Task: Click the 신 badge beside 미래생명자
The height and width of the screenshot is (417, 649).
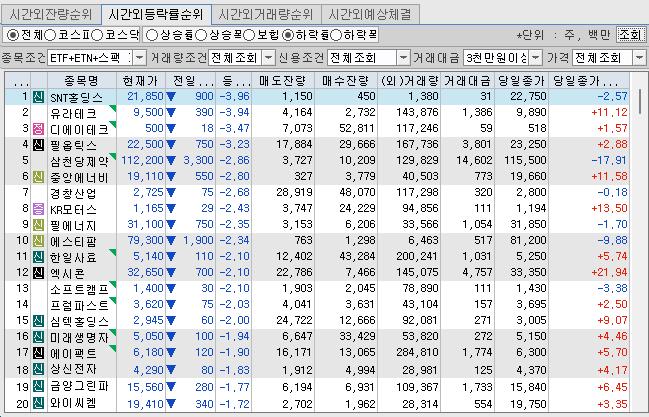Action: [x=38, y=337]
